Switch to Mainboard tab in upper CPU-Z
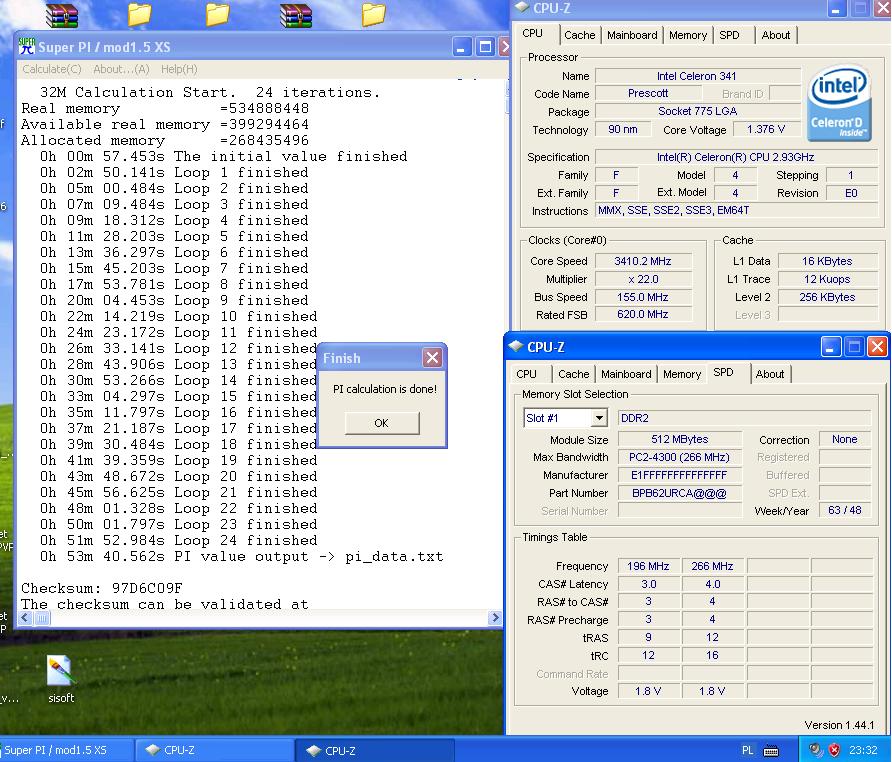 tap(632, 35)
